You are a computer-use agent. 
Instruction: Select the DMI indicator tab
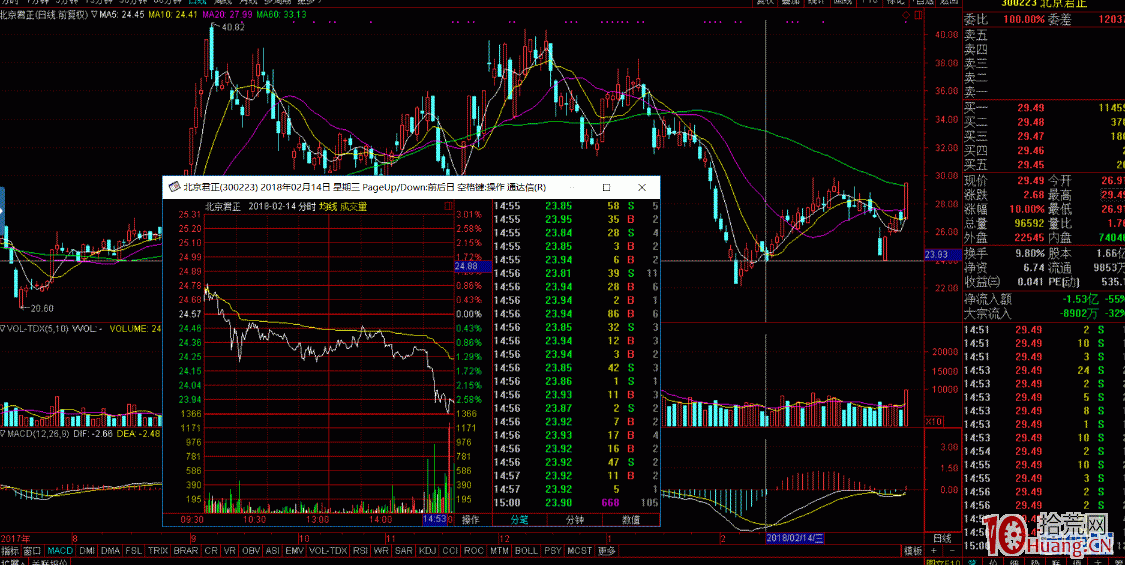click(87, 551)
